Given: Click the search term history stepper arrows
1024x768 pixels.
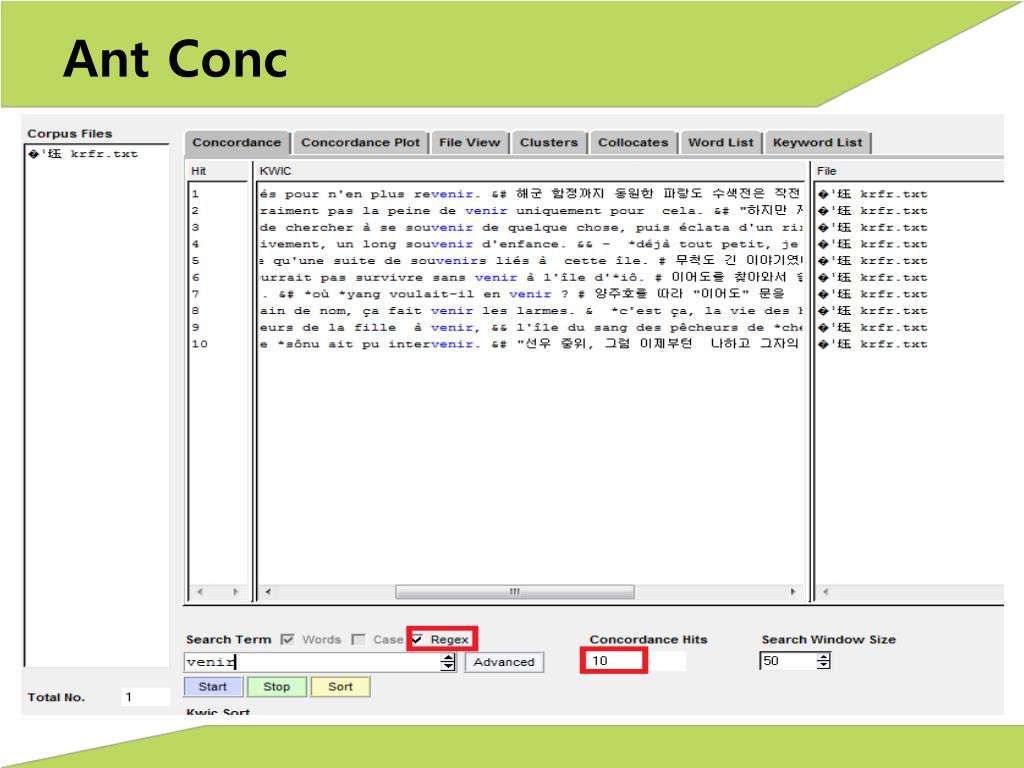Looking at the screenshot, I should tap(448, 662).
